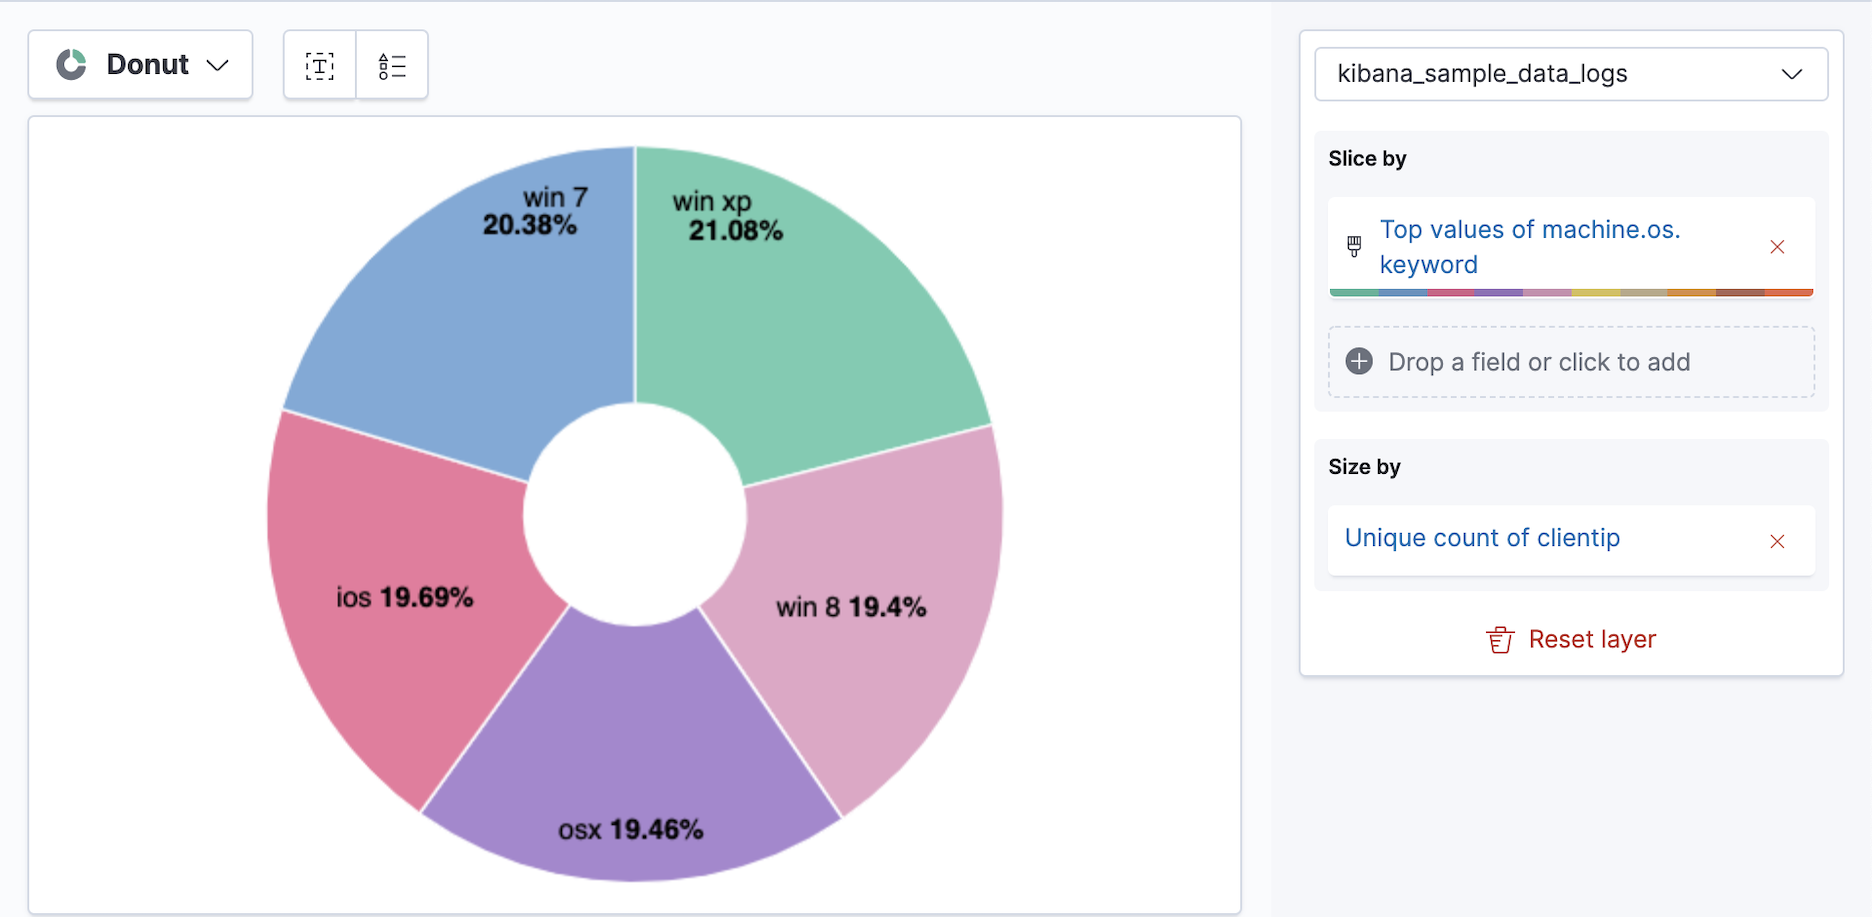
Task: Open Unique count of clientip dimension
Action: pyautogui.click(x=1482, y=538)
